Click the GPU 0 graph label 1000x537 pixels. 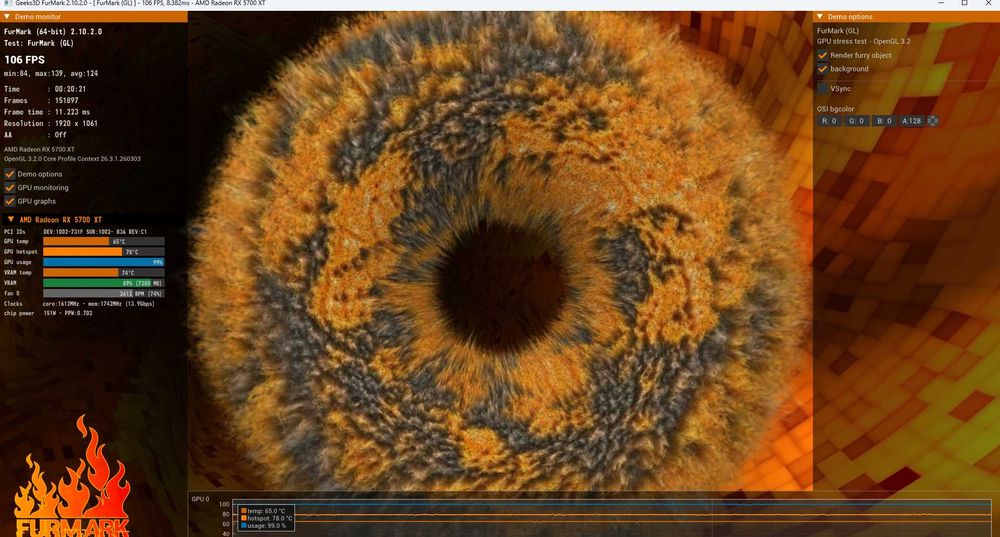tap(200, 499)
